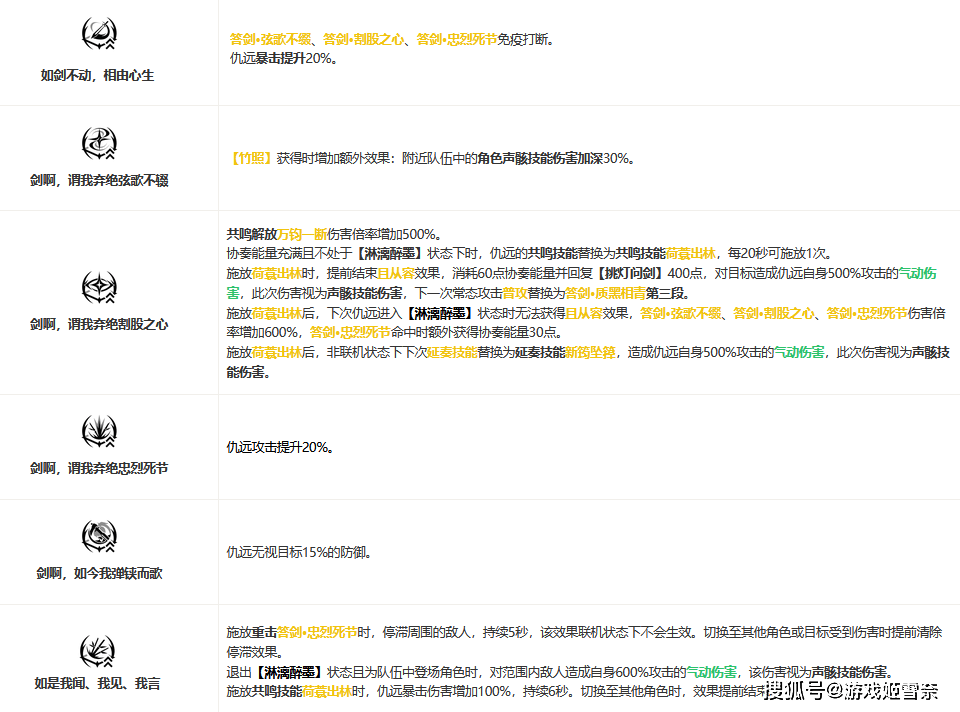Screen dimensions: 960x712
Task: Click the orange 【竹照】 skill term
Action: (251, 158)
